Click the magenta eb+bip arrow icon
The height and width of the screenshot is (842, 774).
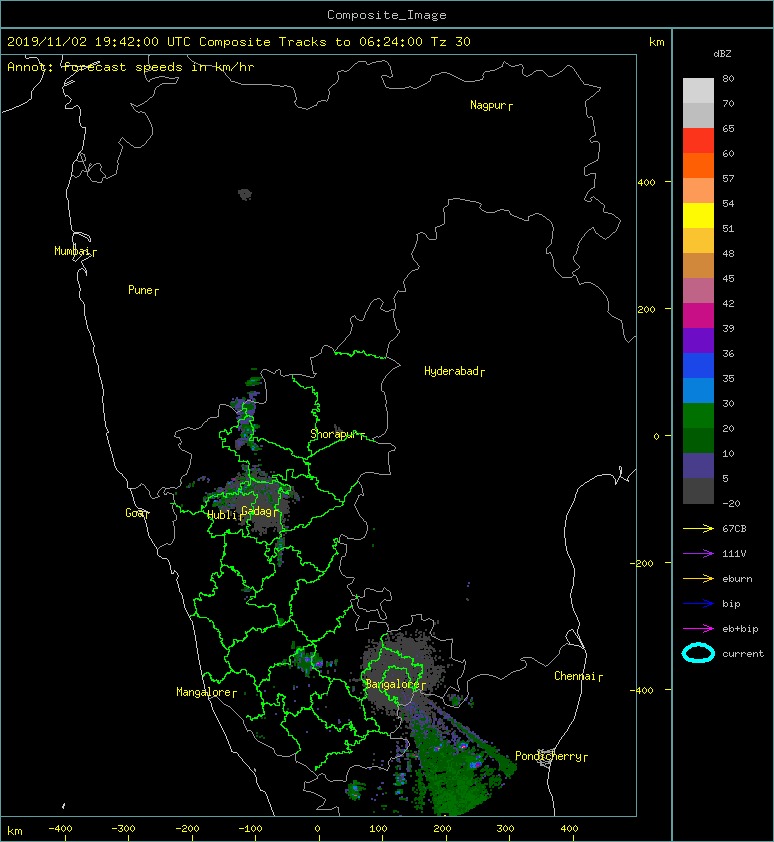(698, 629)
